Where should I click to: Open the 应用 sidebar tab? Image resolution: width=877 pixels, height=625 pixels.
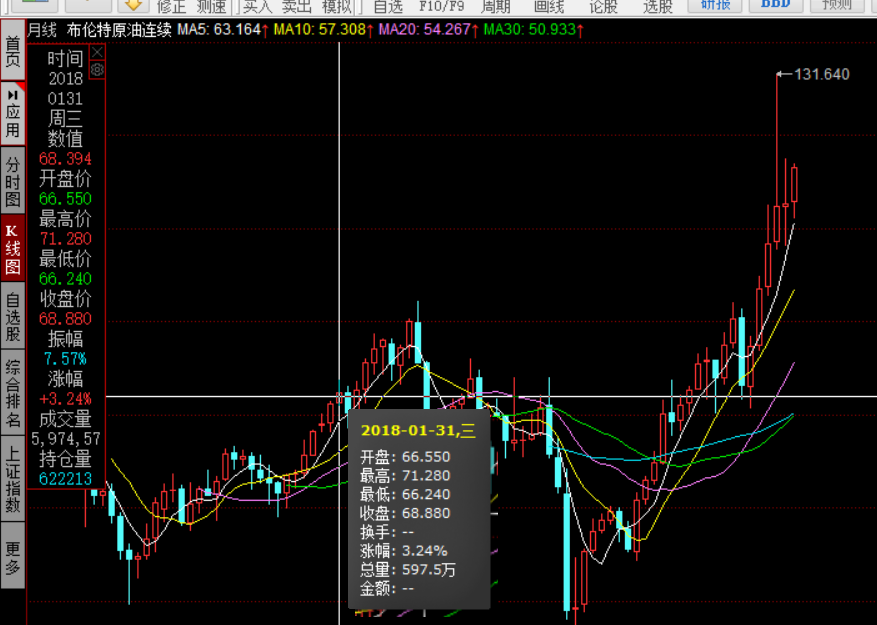[12, 112]
